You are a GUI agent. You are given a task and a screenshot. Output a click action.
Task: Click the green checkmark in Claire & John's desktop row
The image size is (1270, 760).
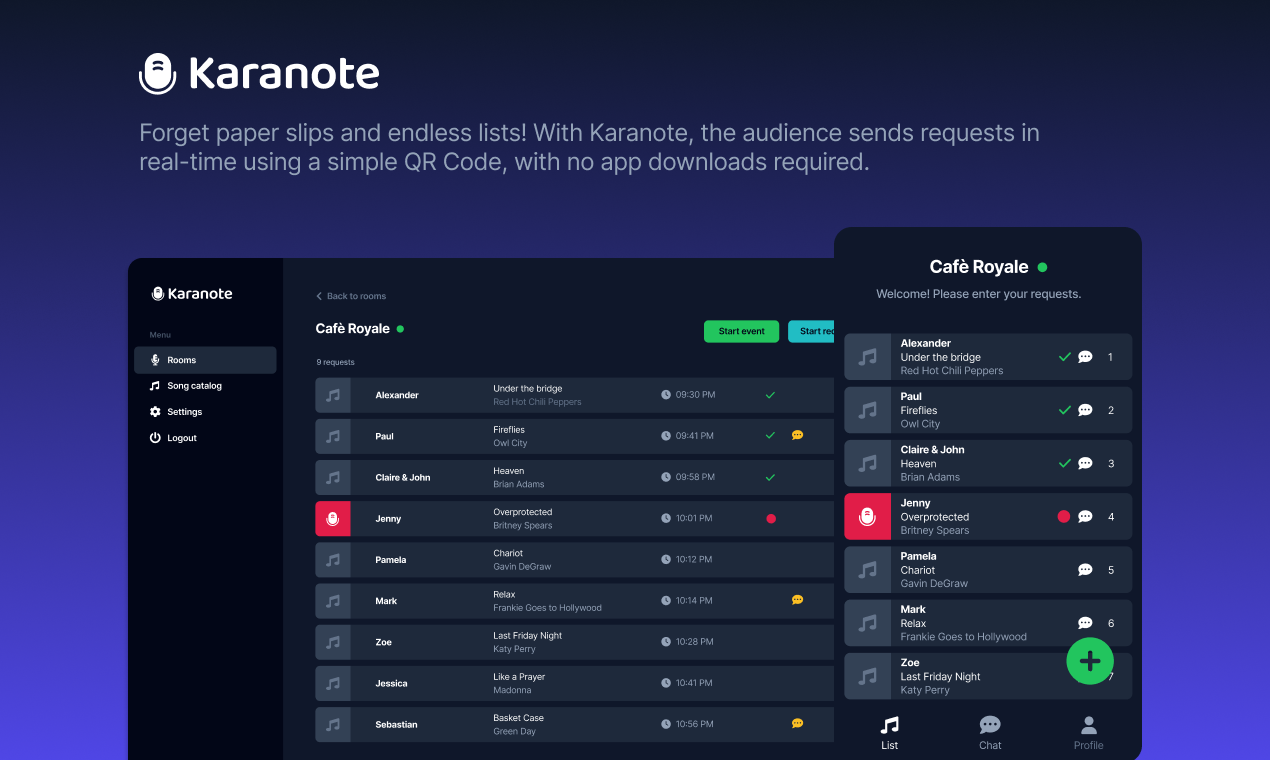[770, 477]
